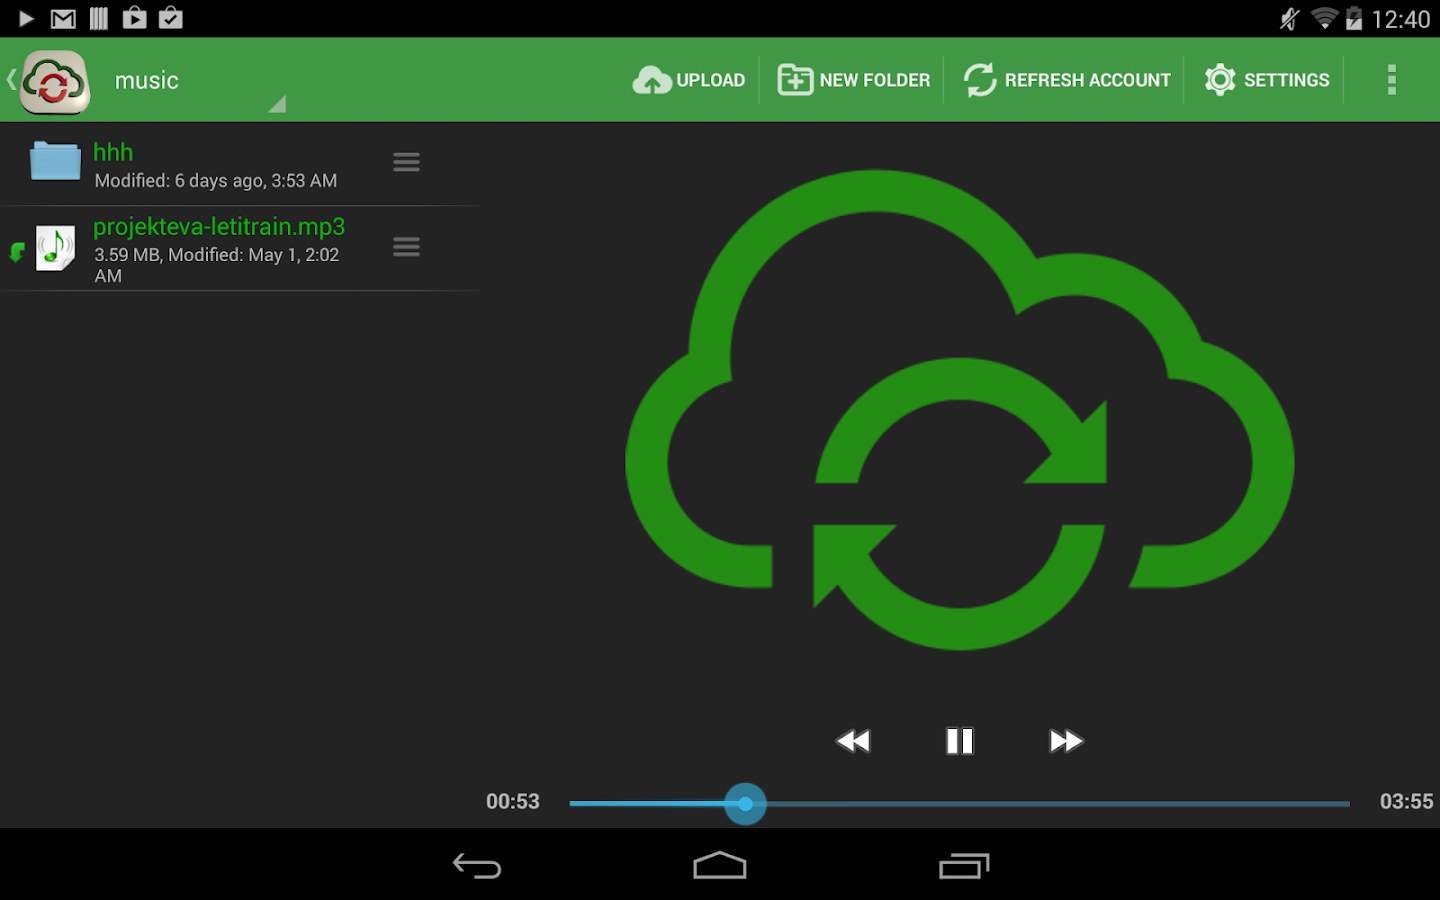Screen dimensions: 1440x900
Task: Tap the 12:40 clock
Action: click(x=1401, y=19)
